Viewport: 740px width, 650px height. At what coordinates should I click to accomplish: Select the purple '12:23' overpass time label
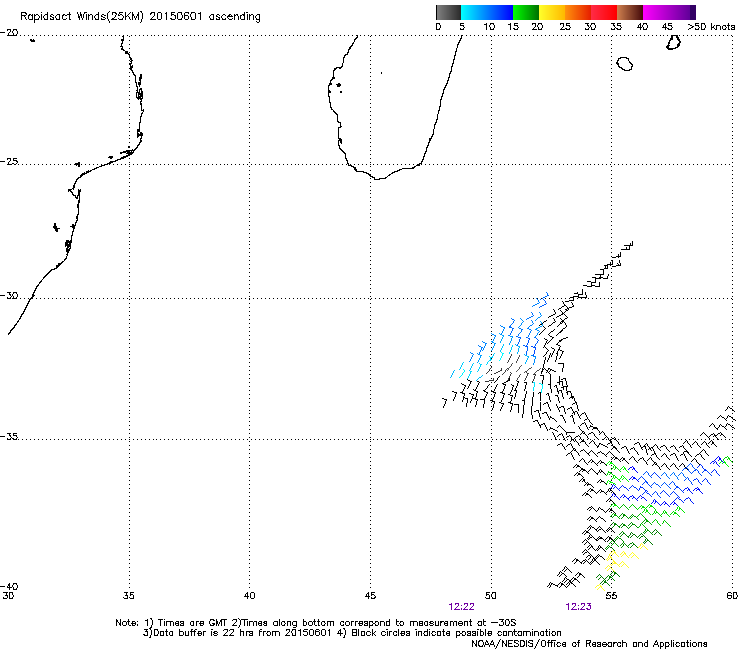[x=578, y=607]
